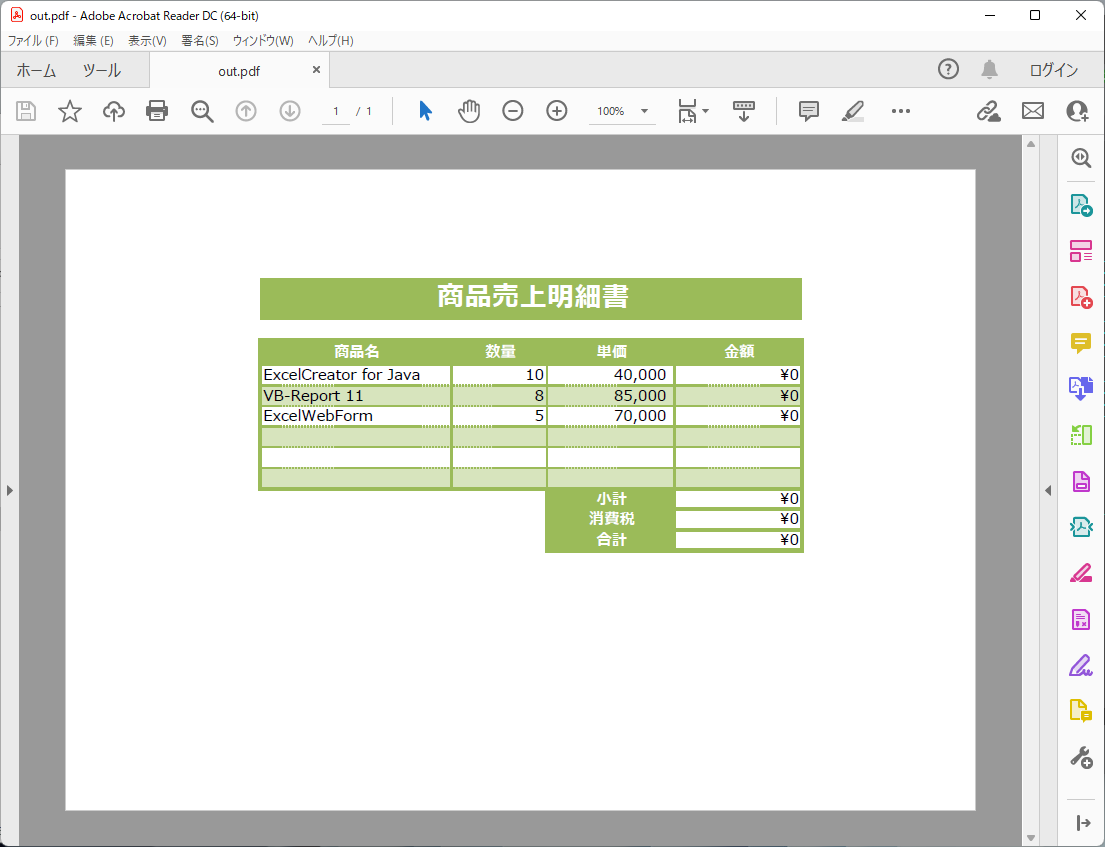The height and width of the screenshot is (847, 1105).
Task: Upload file via cloud icon
Action: point(113,111)
